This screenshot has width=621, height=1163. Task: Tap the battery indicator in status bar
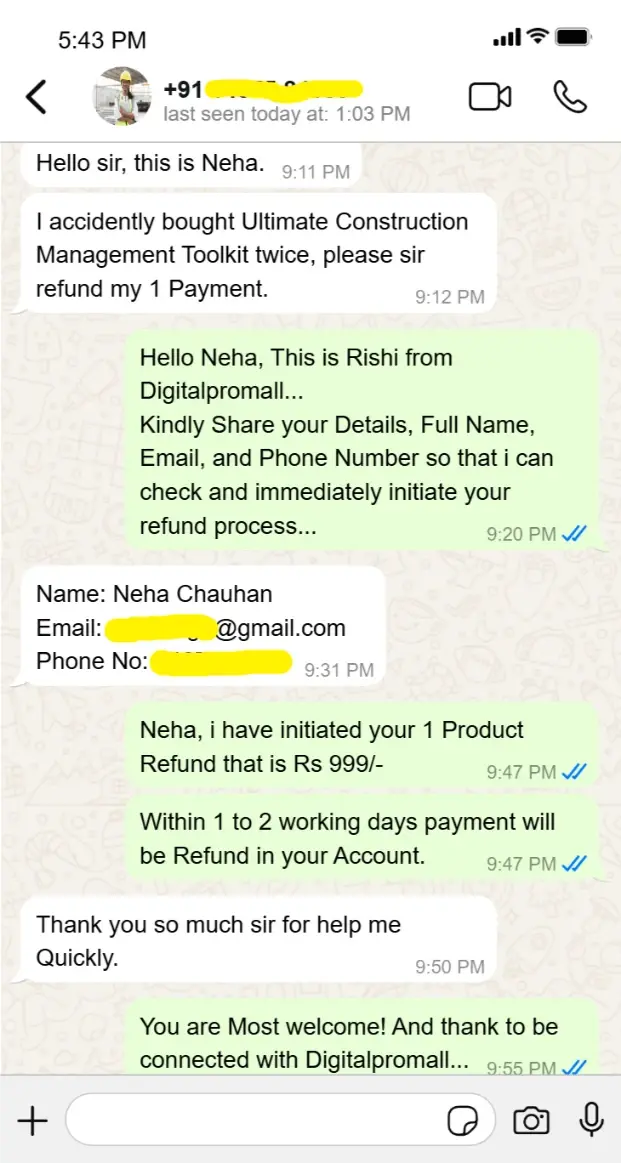573,36
